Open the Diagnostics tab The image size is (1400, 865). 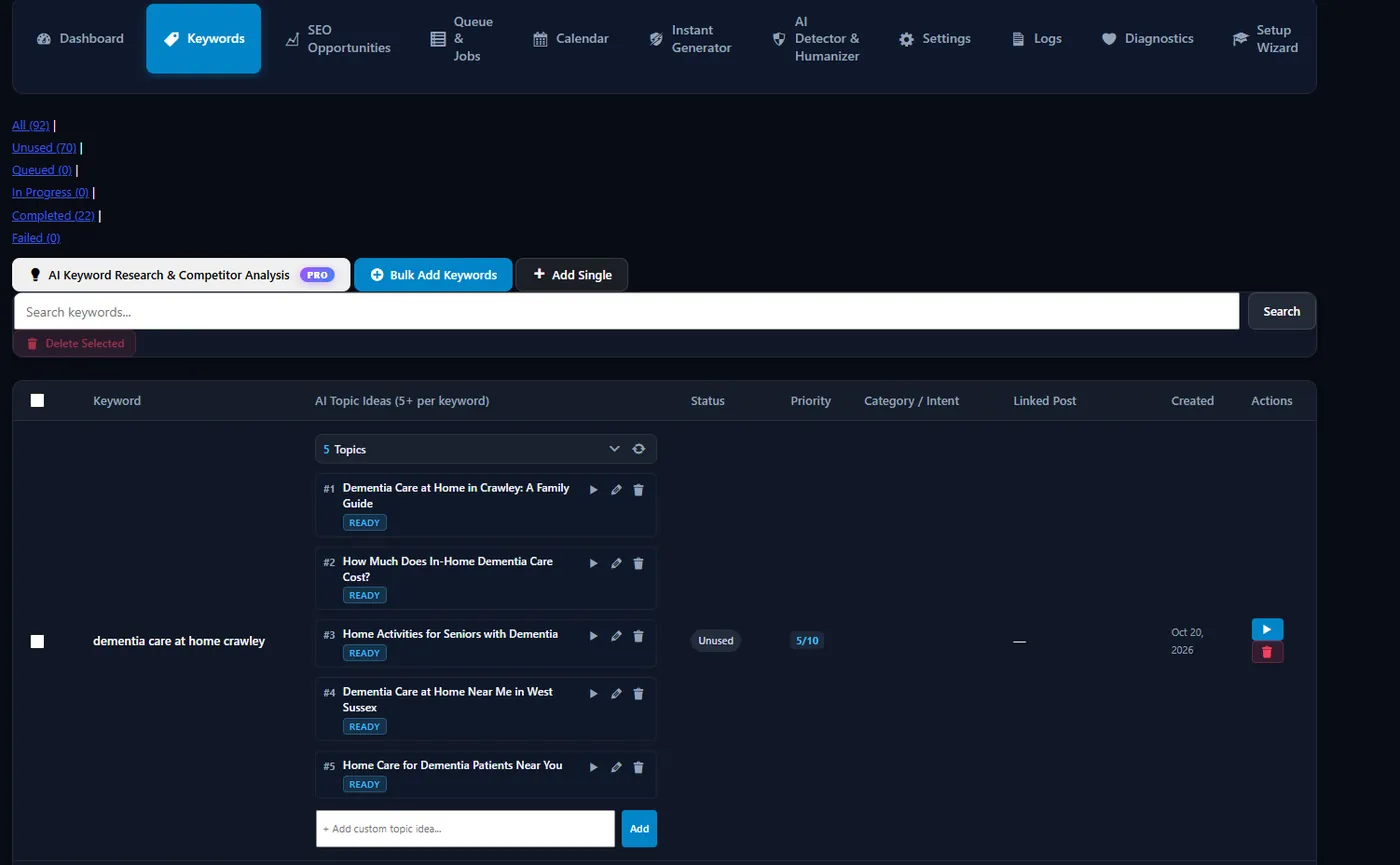tap(1148, 39)
